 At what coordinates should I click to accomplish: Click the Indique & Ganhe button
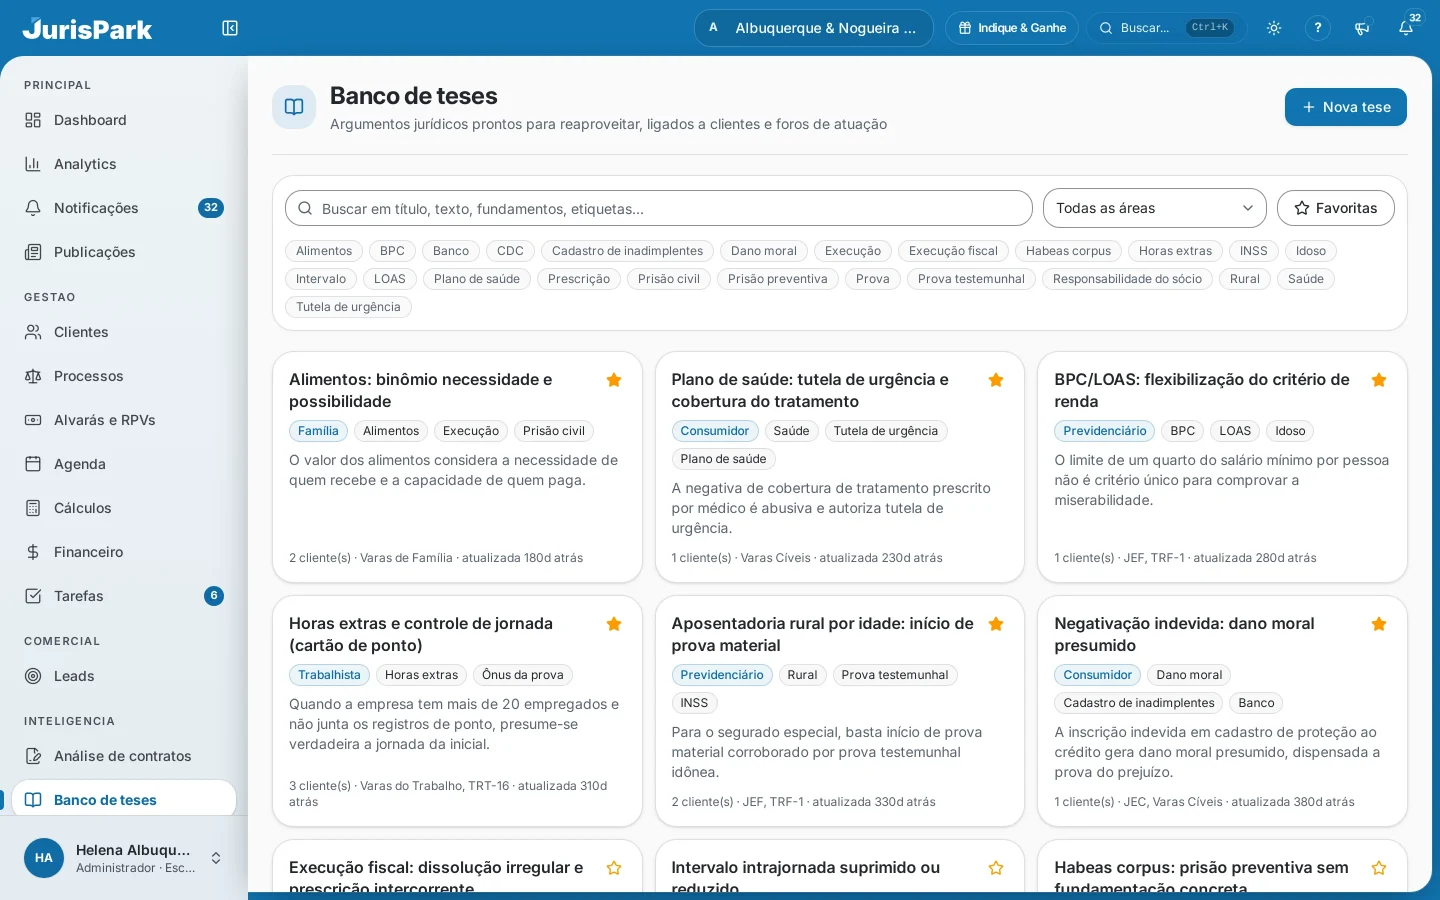(x=1012, y=28)
